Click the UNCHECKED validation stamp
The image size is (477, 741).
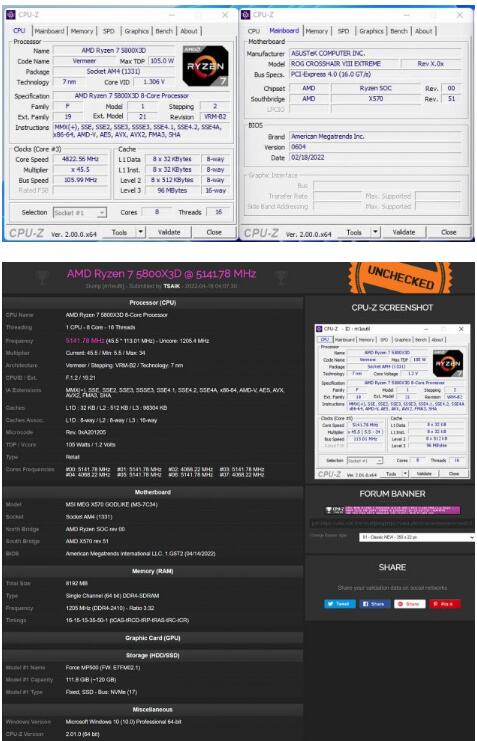[400, 278]
